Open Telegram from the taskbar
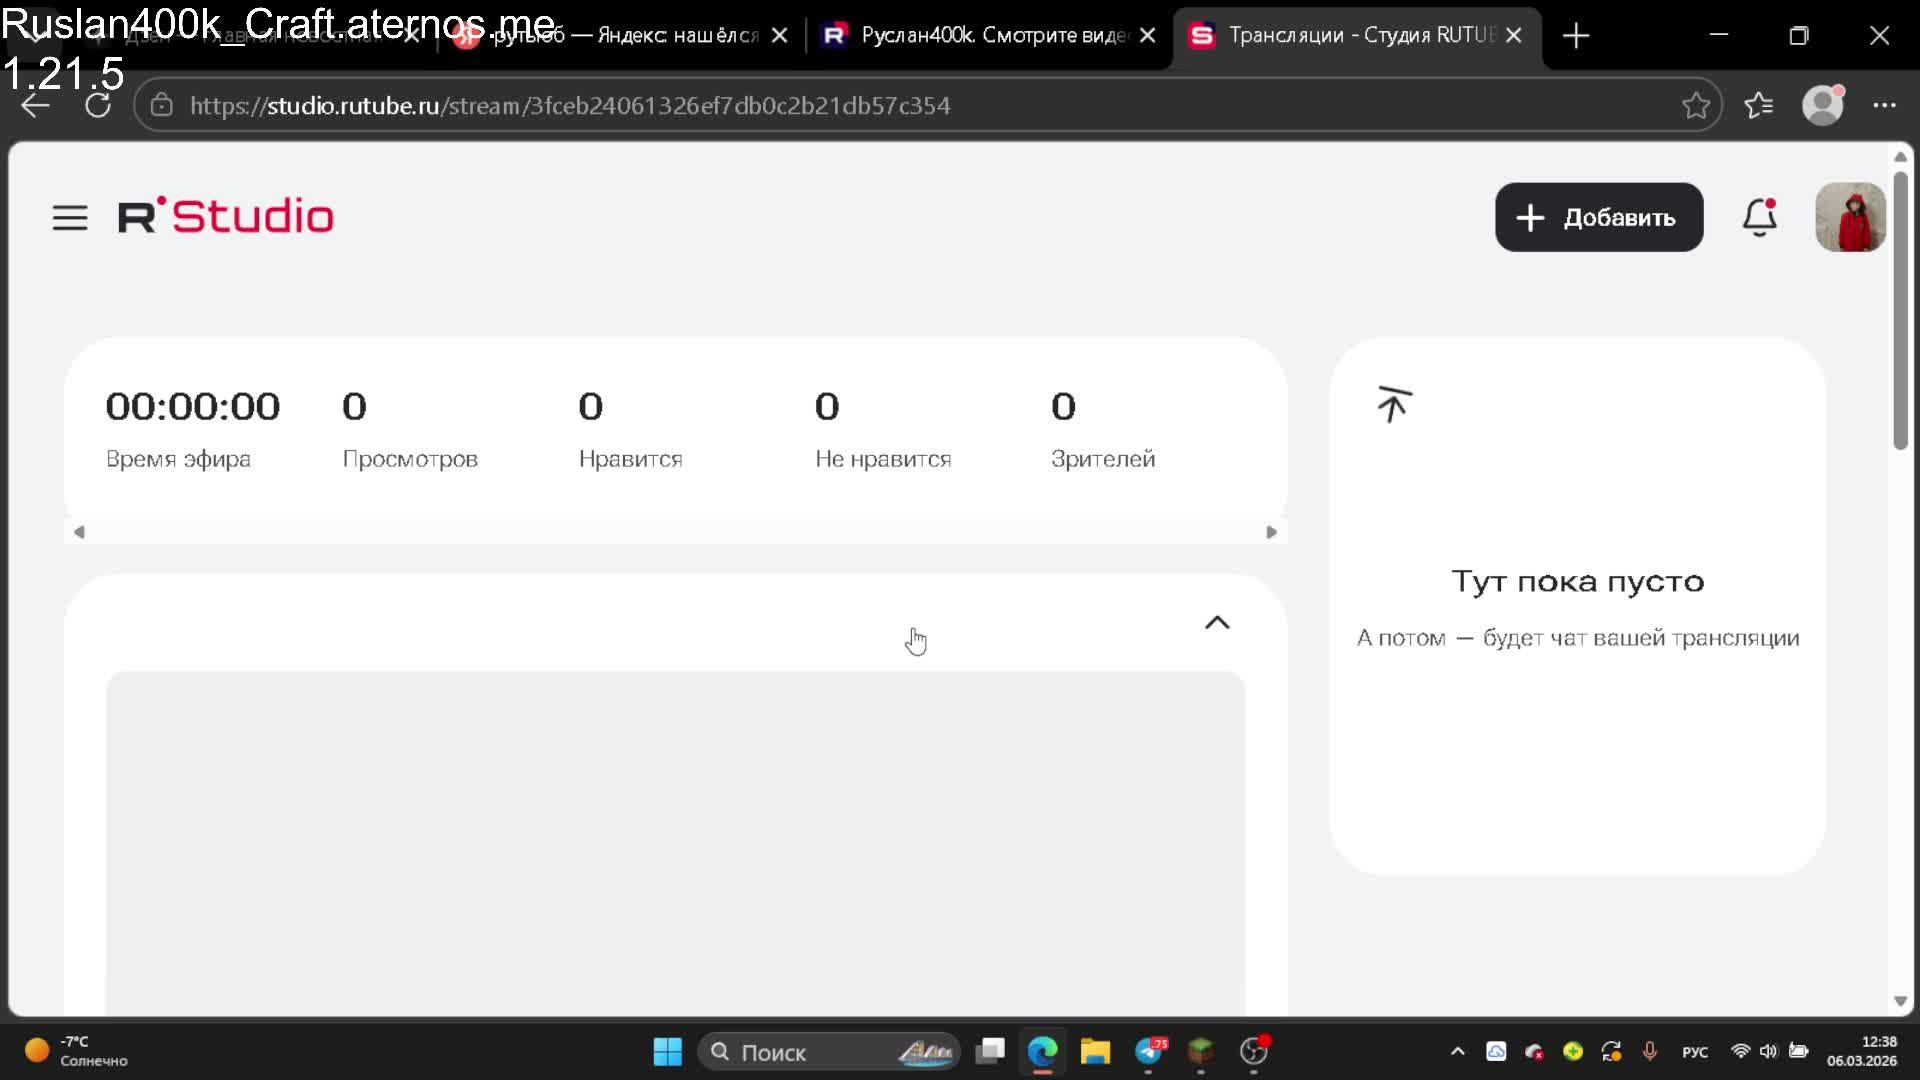The image size is (1920, 1080). pyautogui.click(x=1150, y=1052)
